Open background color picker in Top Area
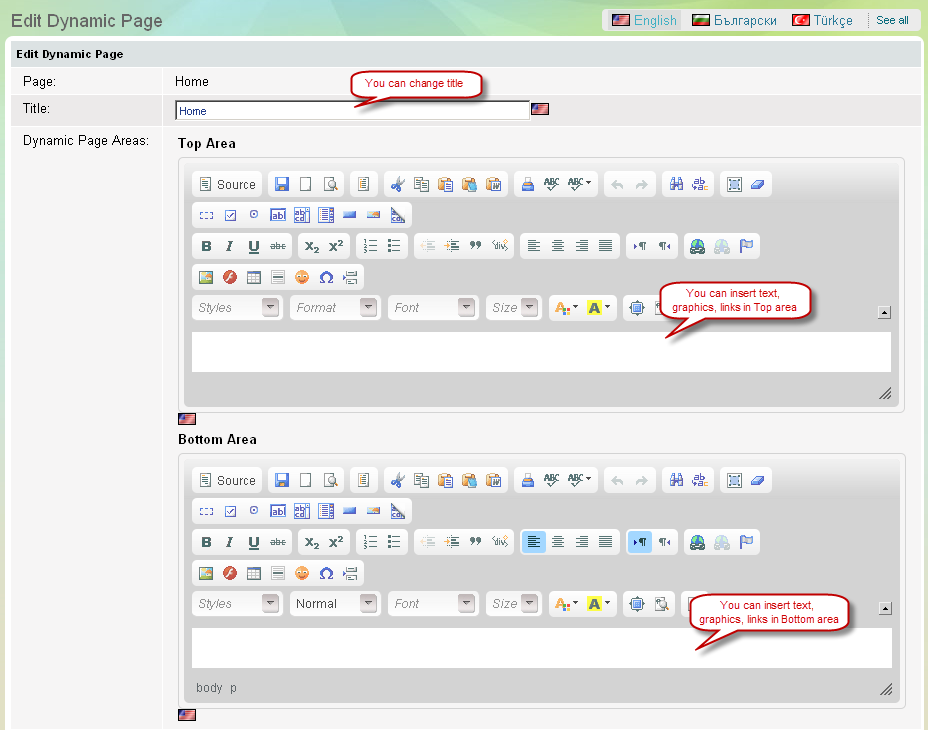928x730 pixels. point(599,308)
